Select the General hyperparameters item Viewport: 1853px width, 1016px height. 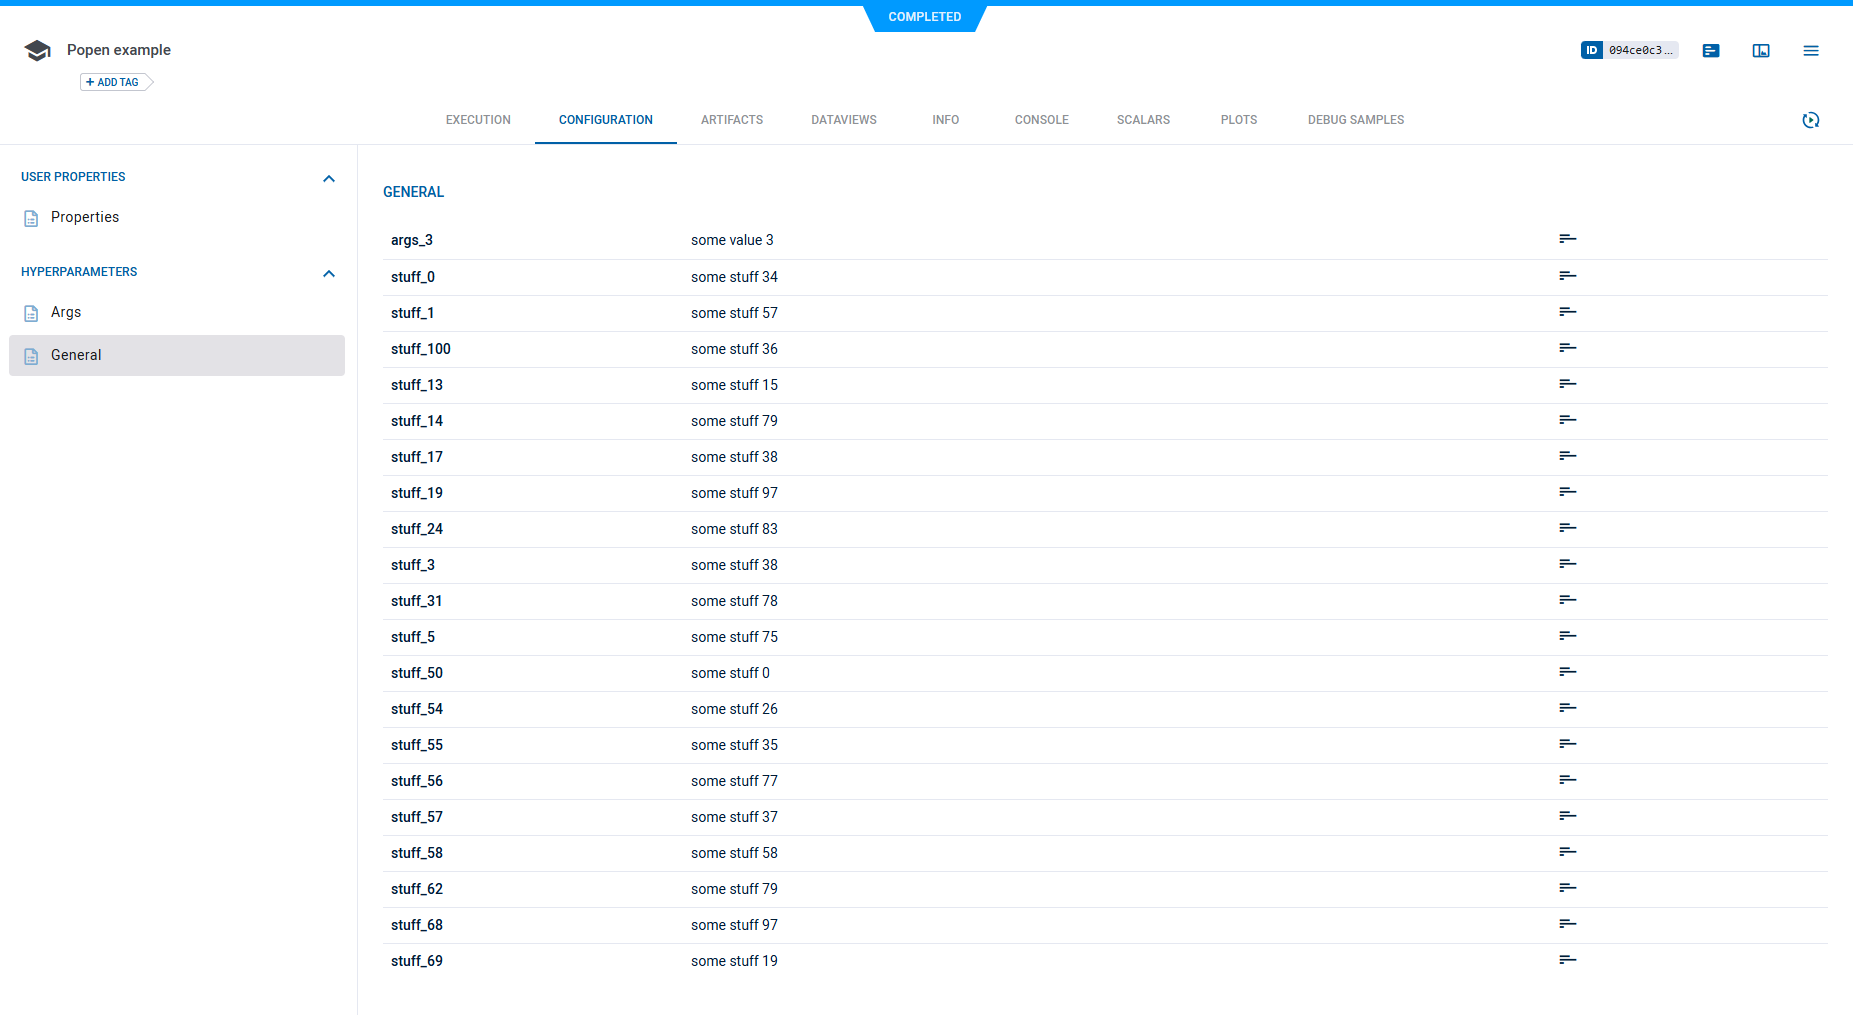tap(76, 355)
